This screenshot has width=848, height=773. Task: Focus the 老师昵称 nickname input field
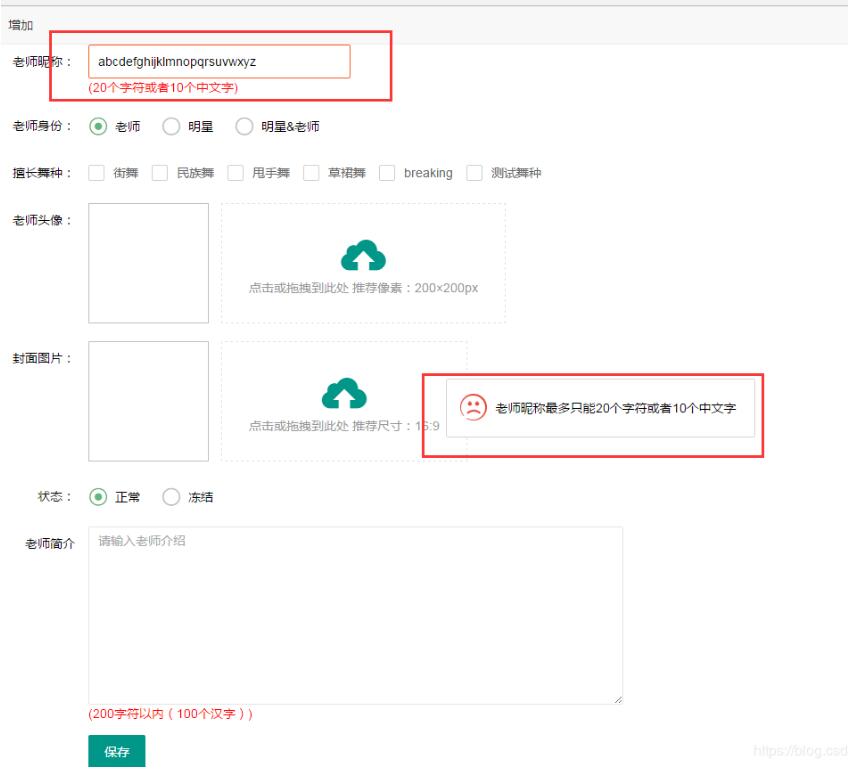[x=219, y=62]
